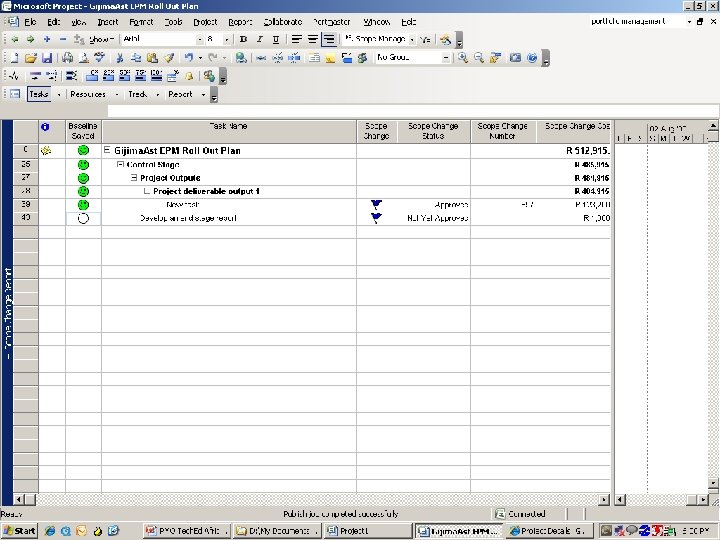The width and height of the screenshot is (720, 540).
Task: Click the Go To Selected Task icon
Action: coord(495,58)
